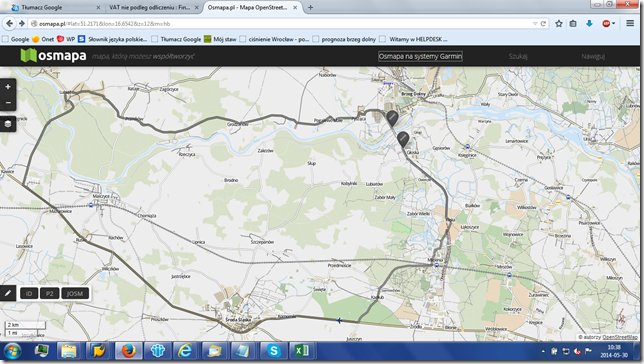Expand the URL bar history dropdown
Viewport: 644px width, 364px height.
(x=535, y=24)
